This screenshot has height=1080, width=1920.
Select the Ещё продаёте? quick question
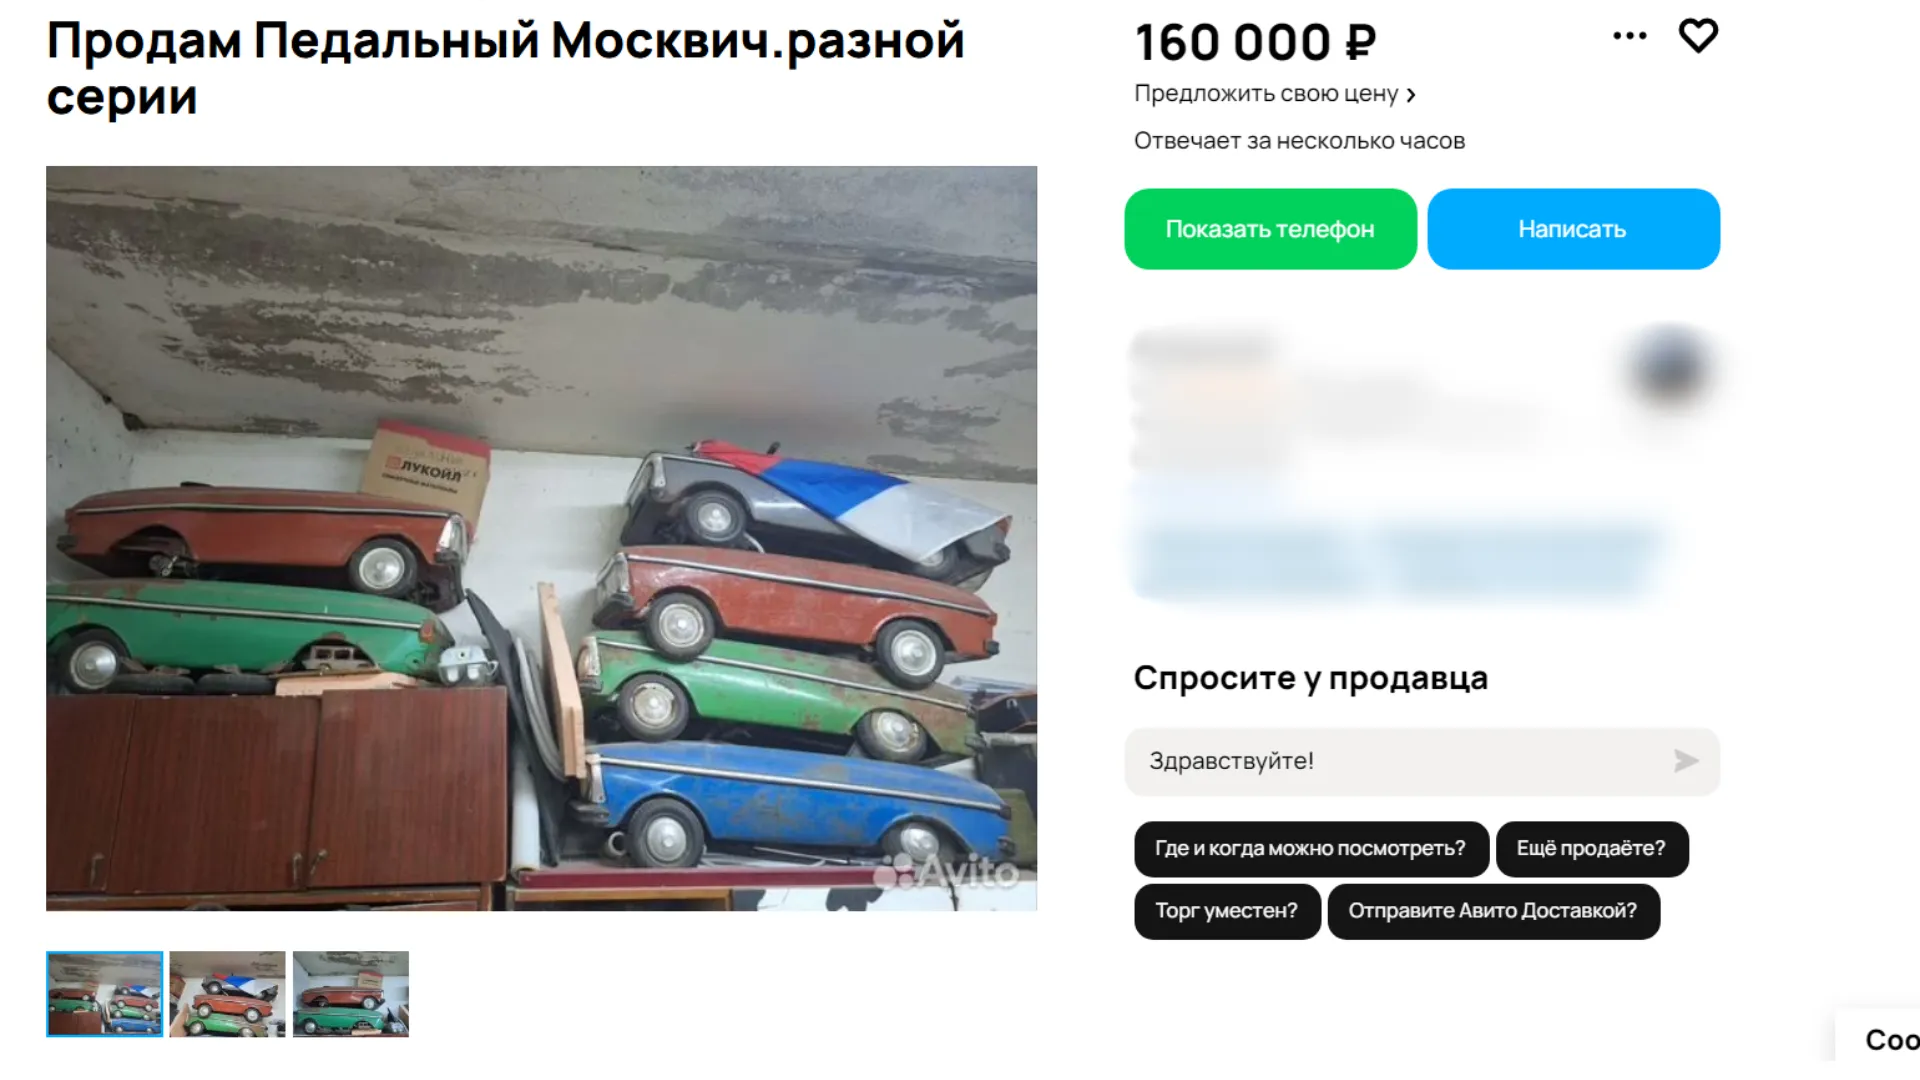(x=1592, y=849)
